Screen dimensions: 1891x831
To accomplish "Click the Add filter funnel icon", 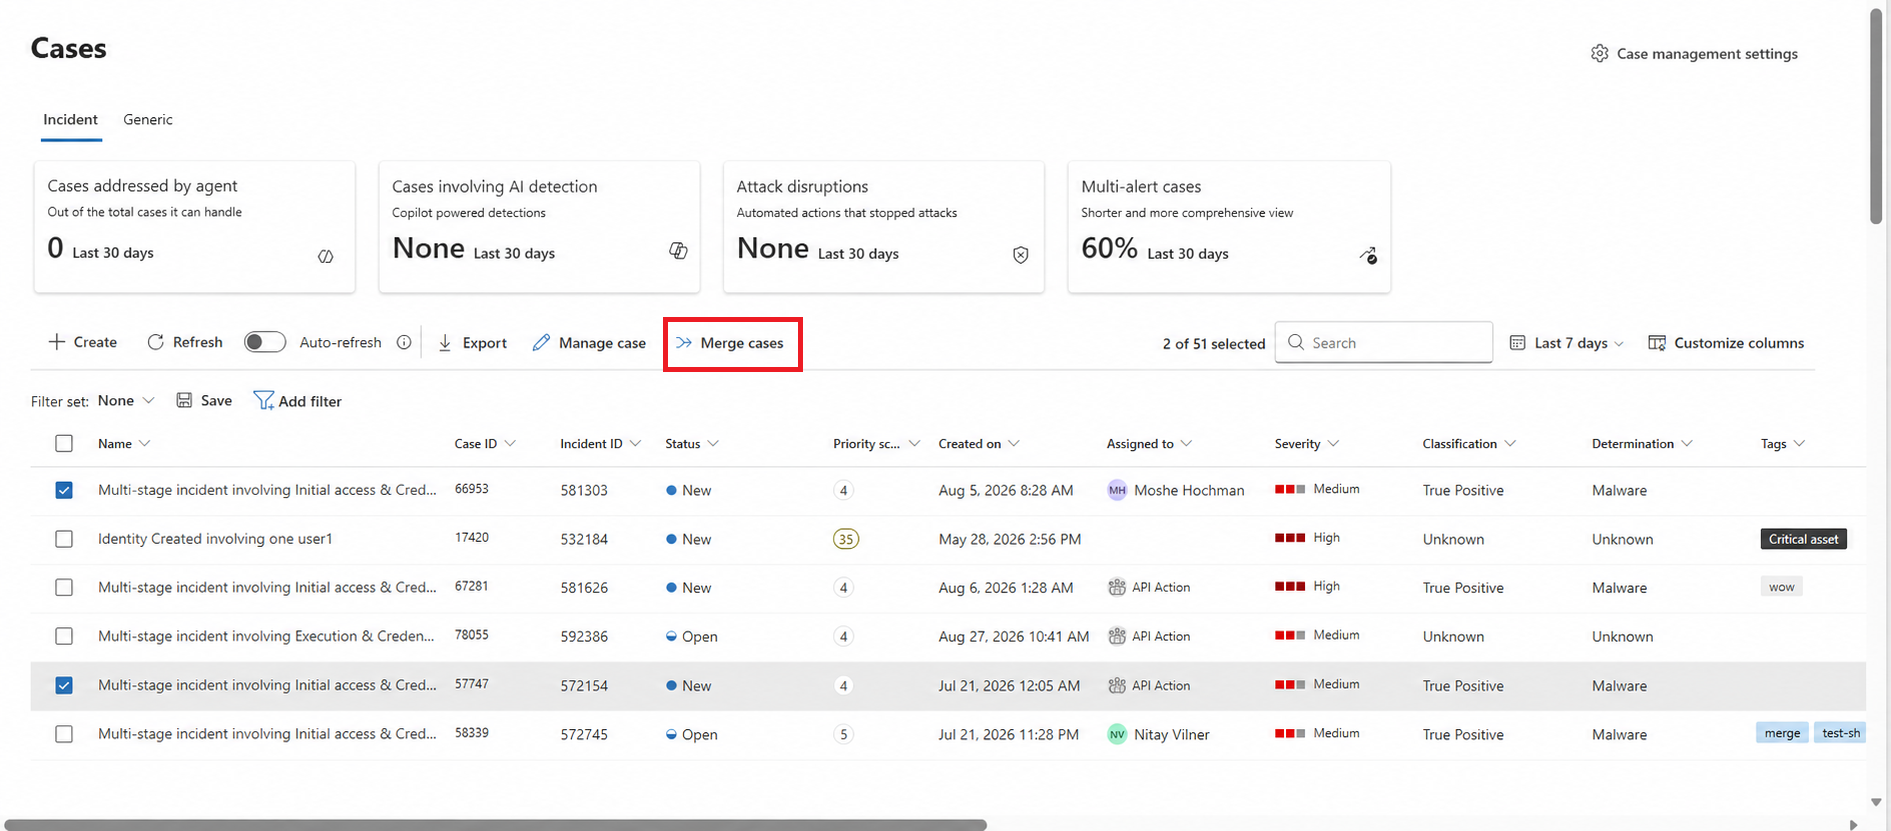I will (x=263, y=400).
